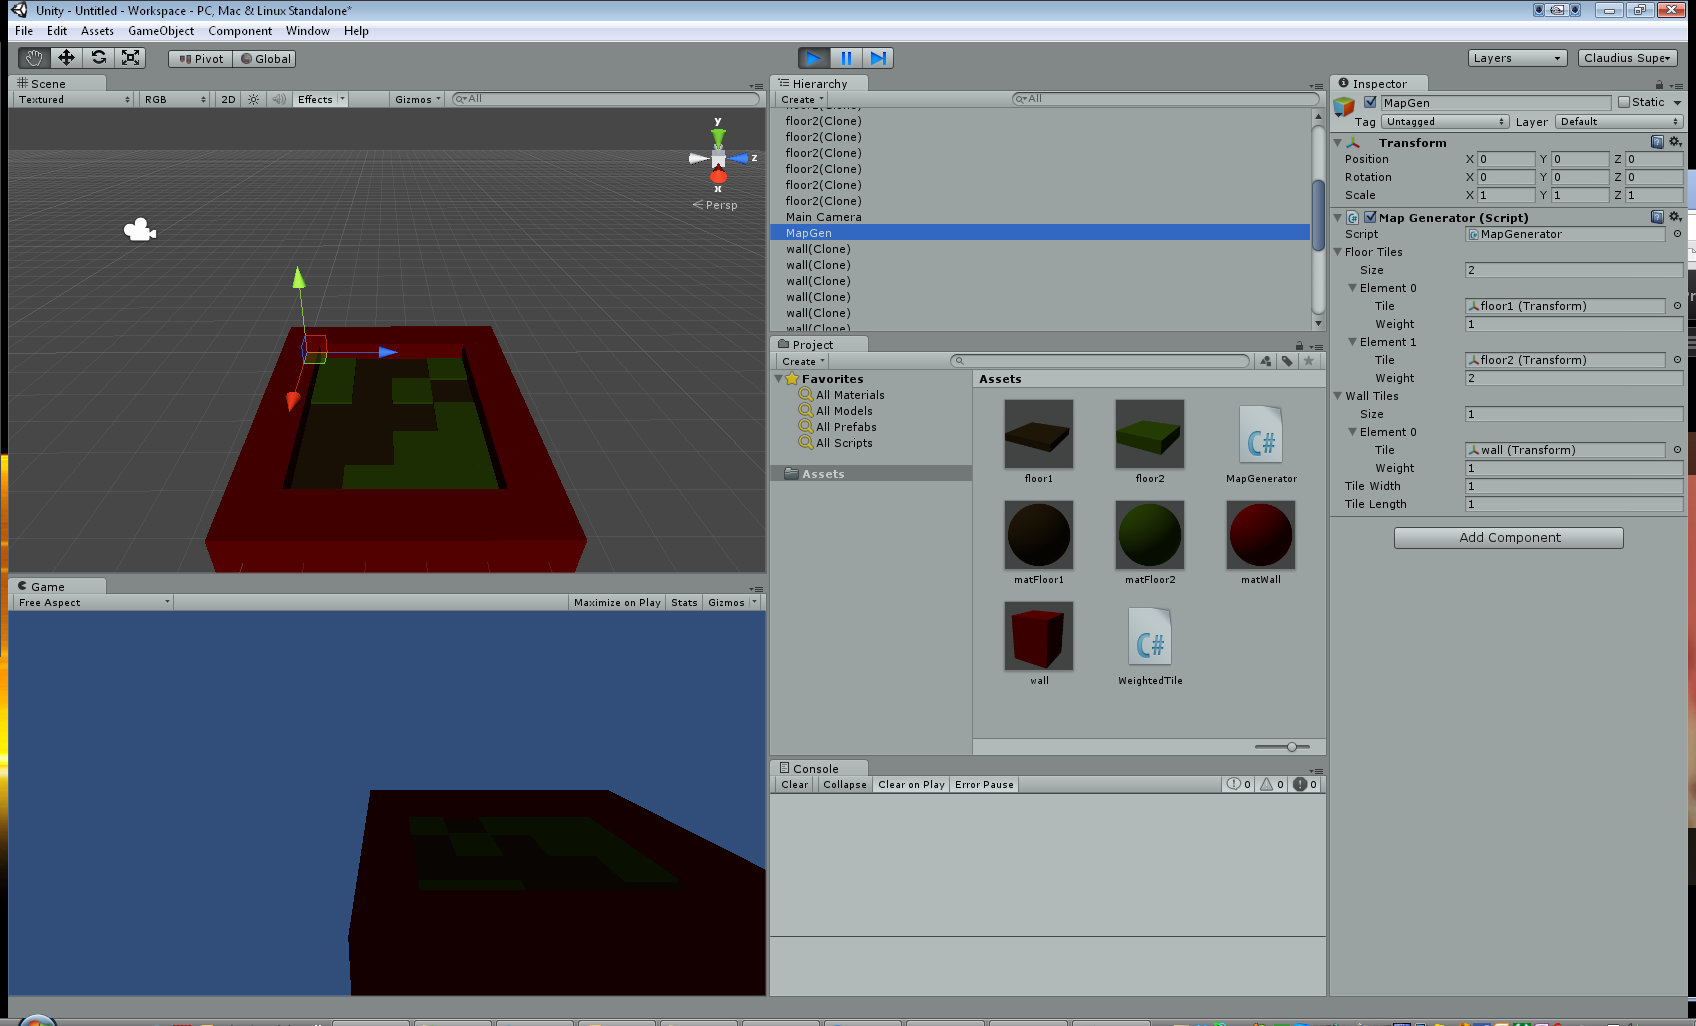Open the Layers dropdown

(1517, 58)
